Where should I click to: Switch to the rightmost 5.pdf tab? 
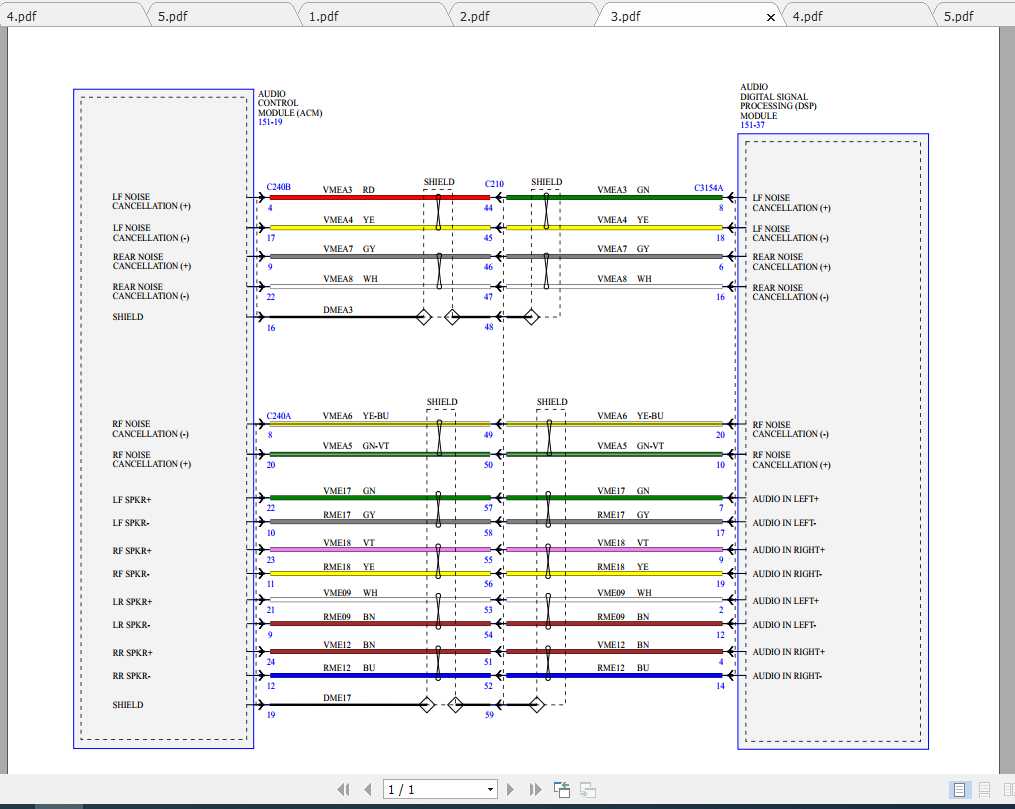(x=961, y=15)
